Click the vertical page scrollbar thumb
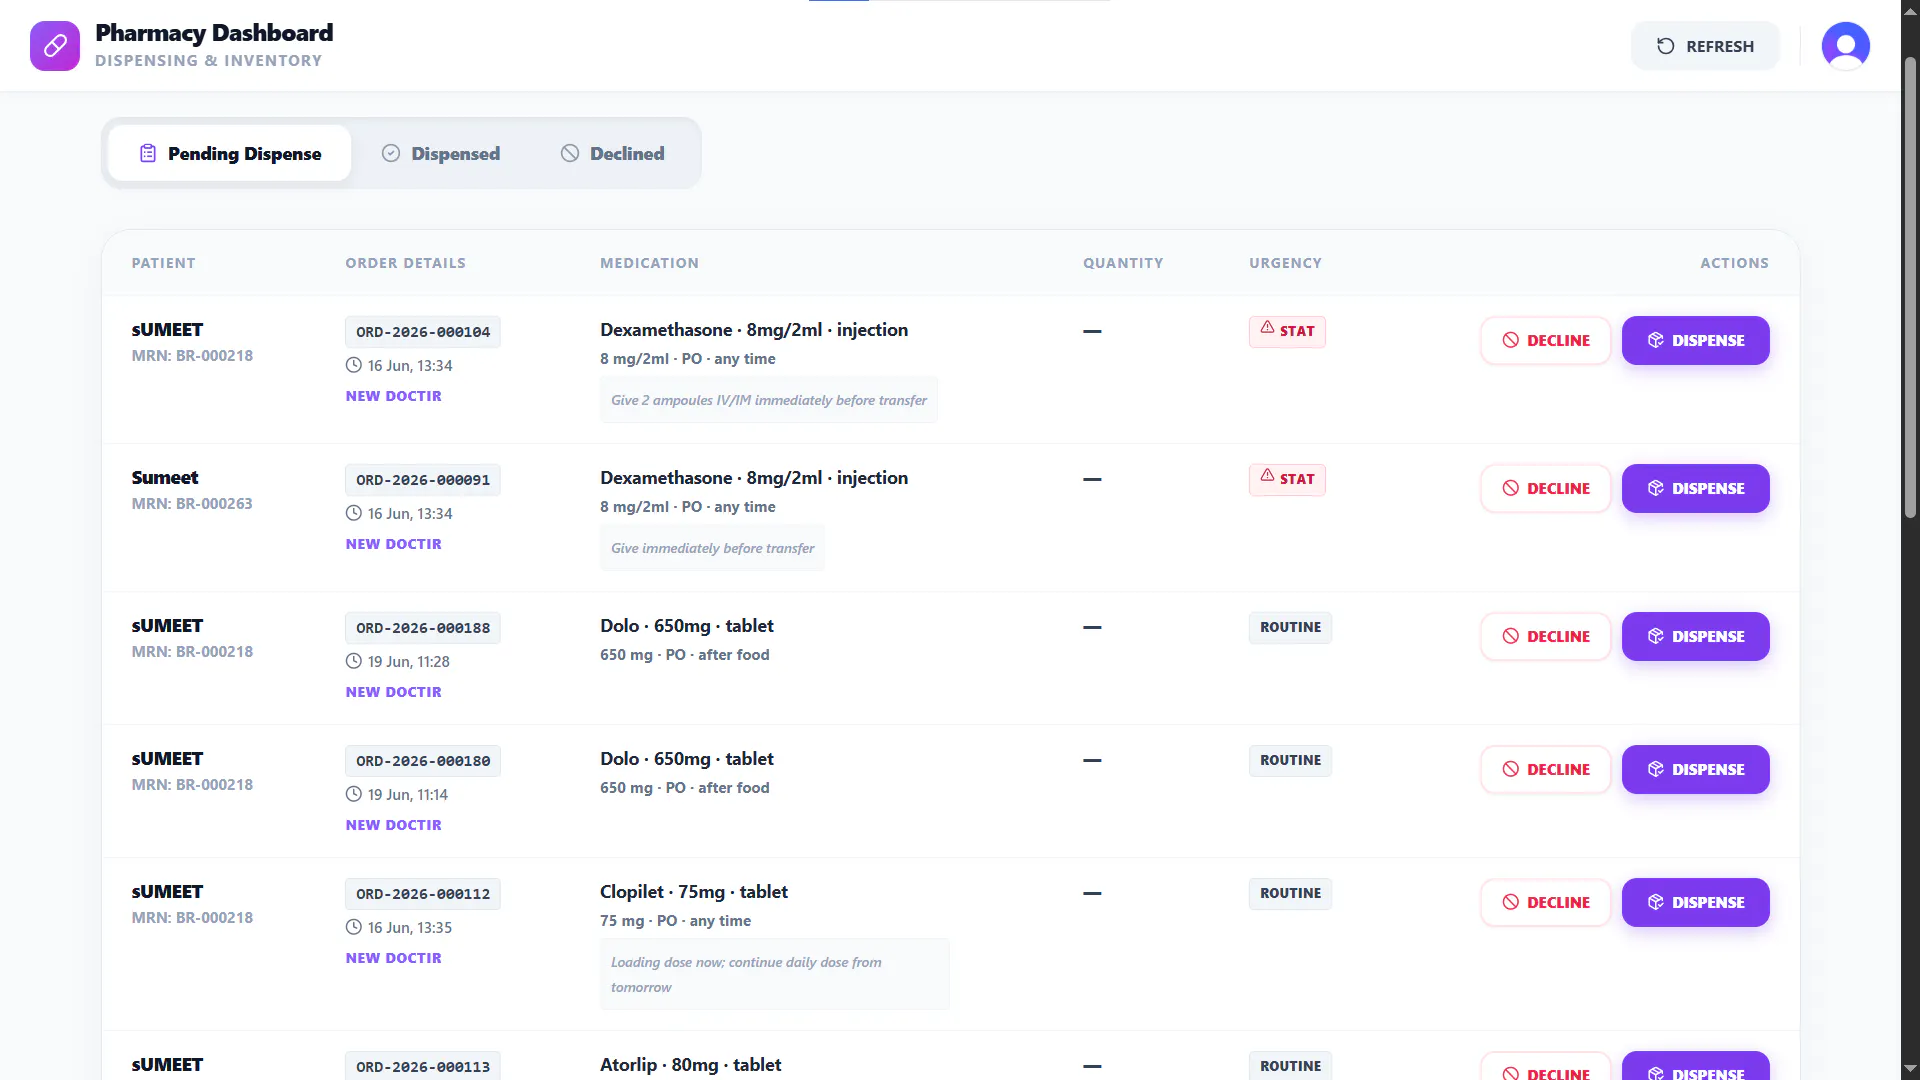1920x1080 pixels. point(1910,287)
